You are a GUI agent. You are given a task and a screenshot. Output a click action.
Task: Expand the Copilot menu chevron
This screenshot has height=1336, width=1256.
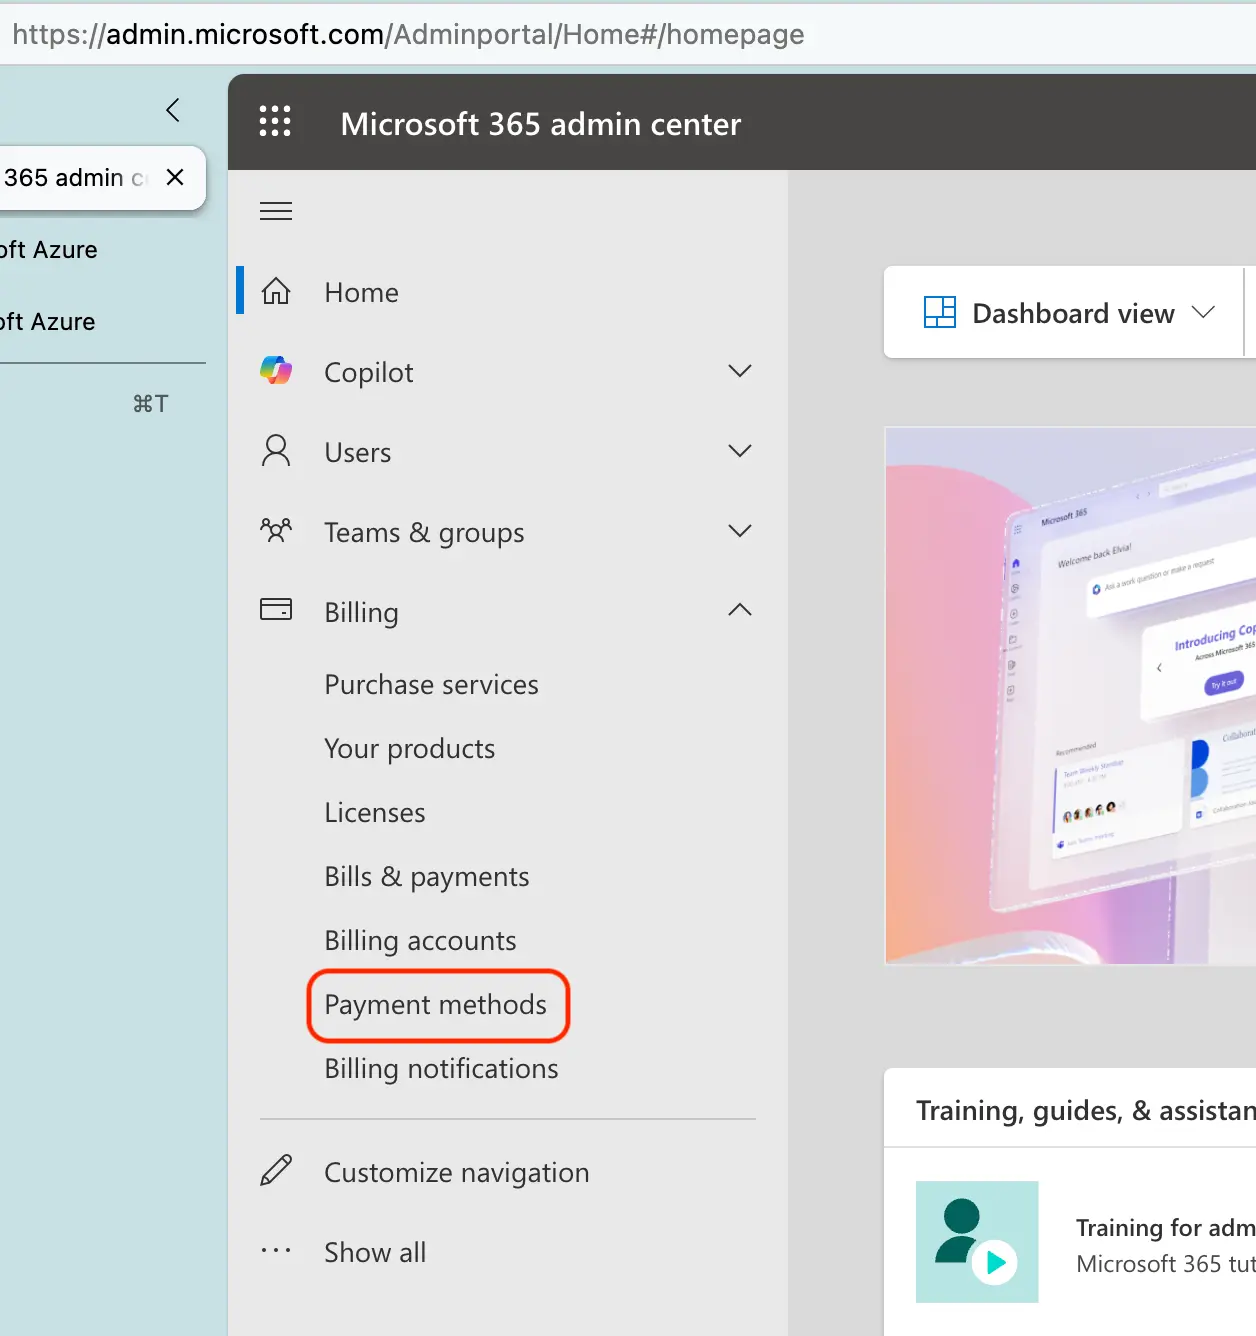pyautogui.click(x=739, y=371)
